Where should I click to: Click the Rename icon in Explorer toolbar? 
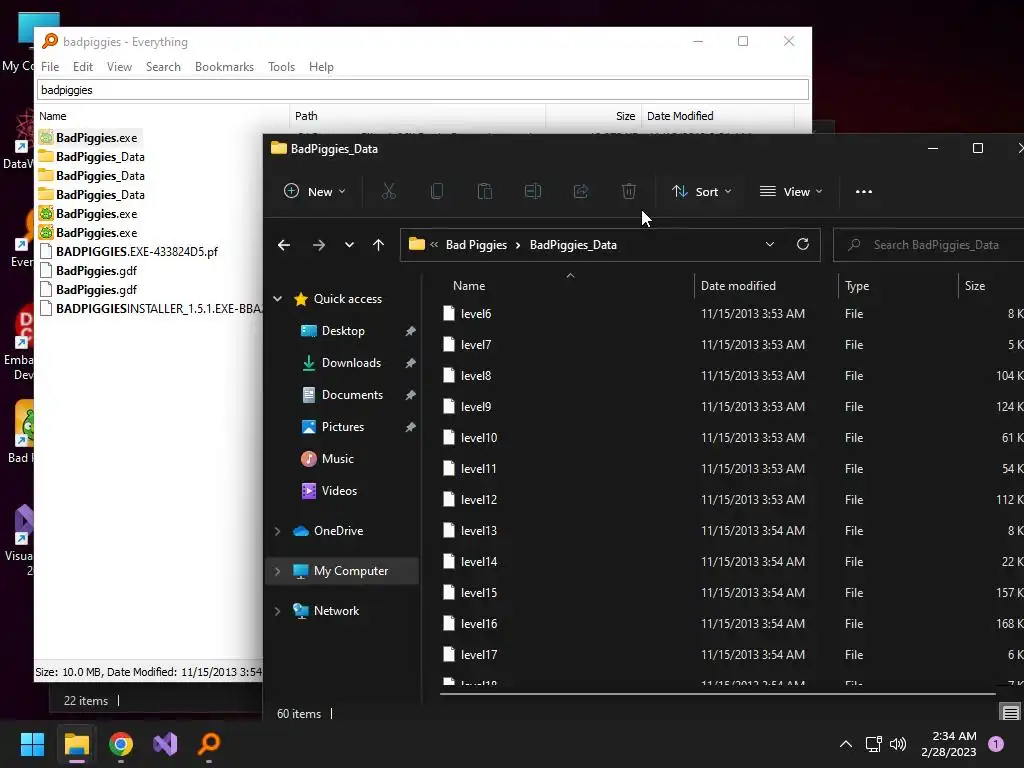click(533, 191)
